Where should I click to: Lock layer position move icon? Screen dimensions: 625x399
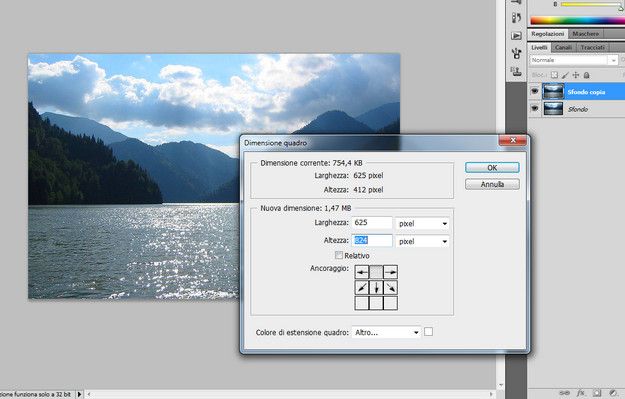tap(576, 75)
